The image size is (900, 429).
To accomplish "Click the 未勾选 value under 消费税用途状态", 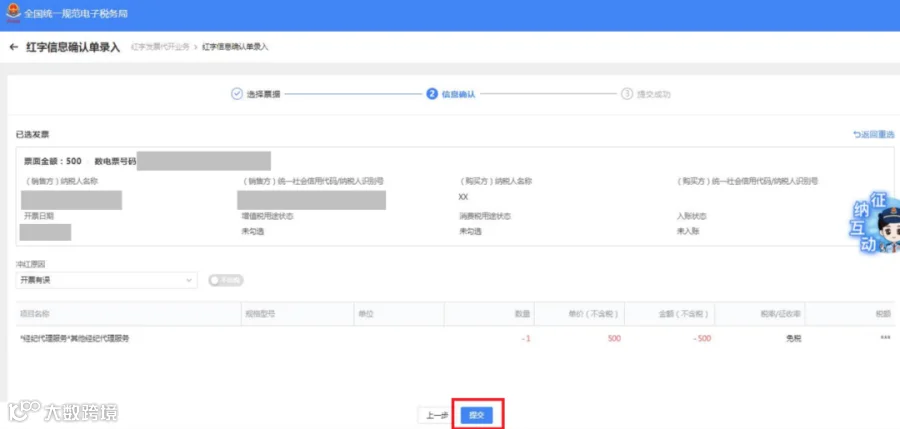I will [470, 231].
